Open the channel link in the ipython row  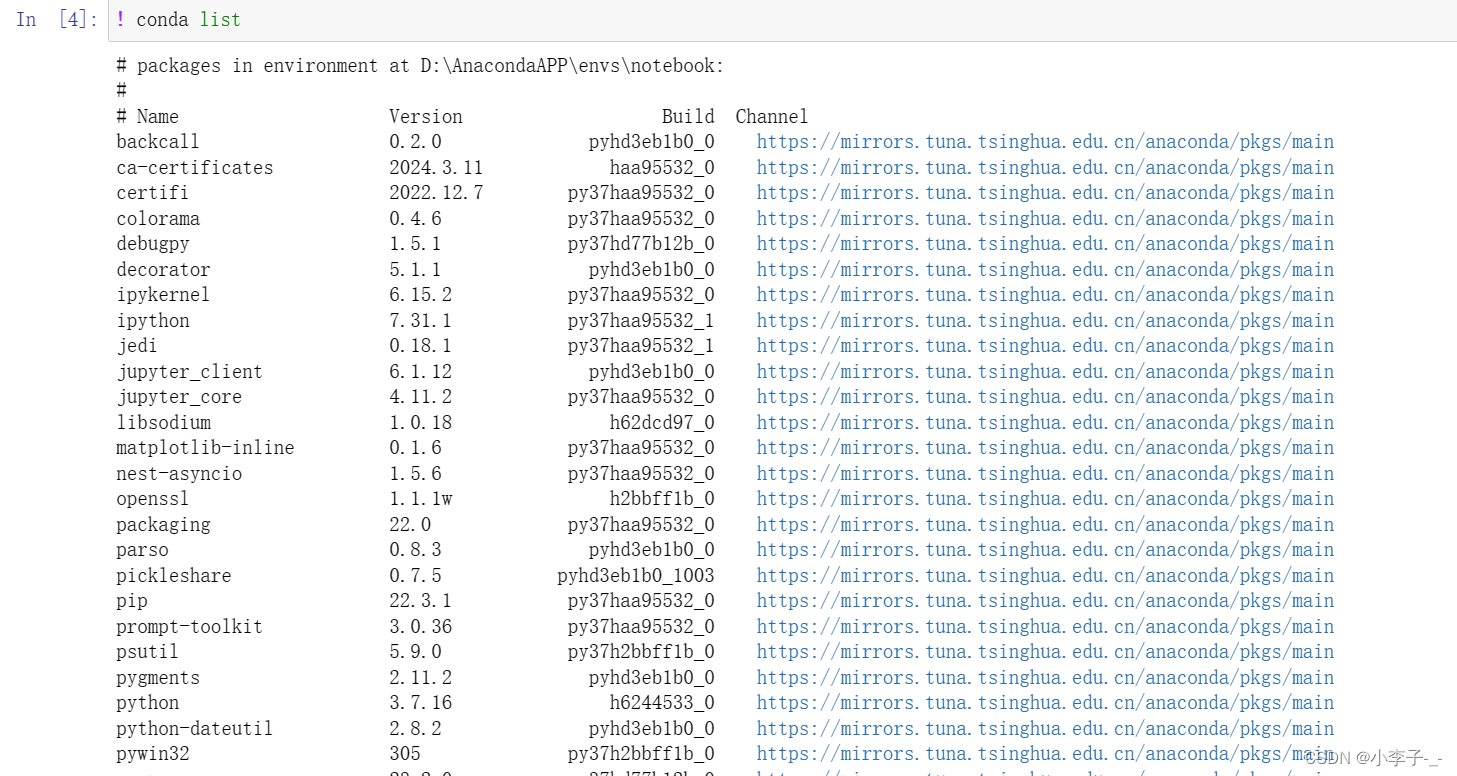tap(1045, 321)
